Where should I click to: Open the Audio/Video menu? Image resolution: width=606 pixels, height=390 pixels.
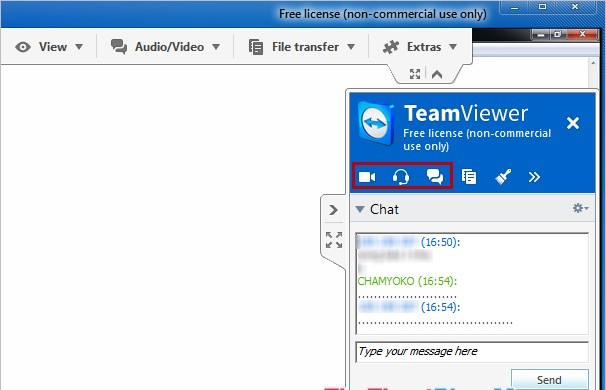[x=165, y=47]
